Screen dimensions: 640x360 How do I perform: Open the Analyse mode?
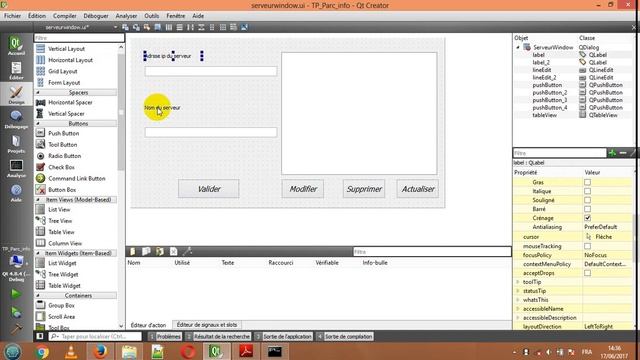point(16,168)
